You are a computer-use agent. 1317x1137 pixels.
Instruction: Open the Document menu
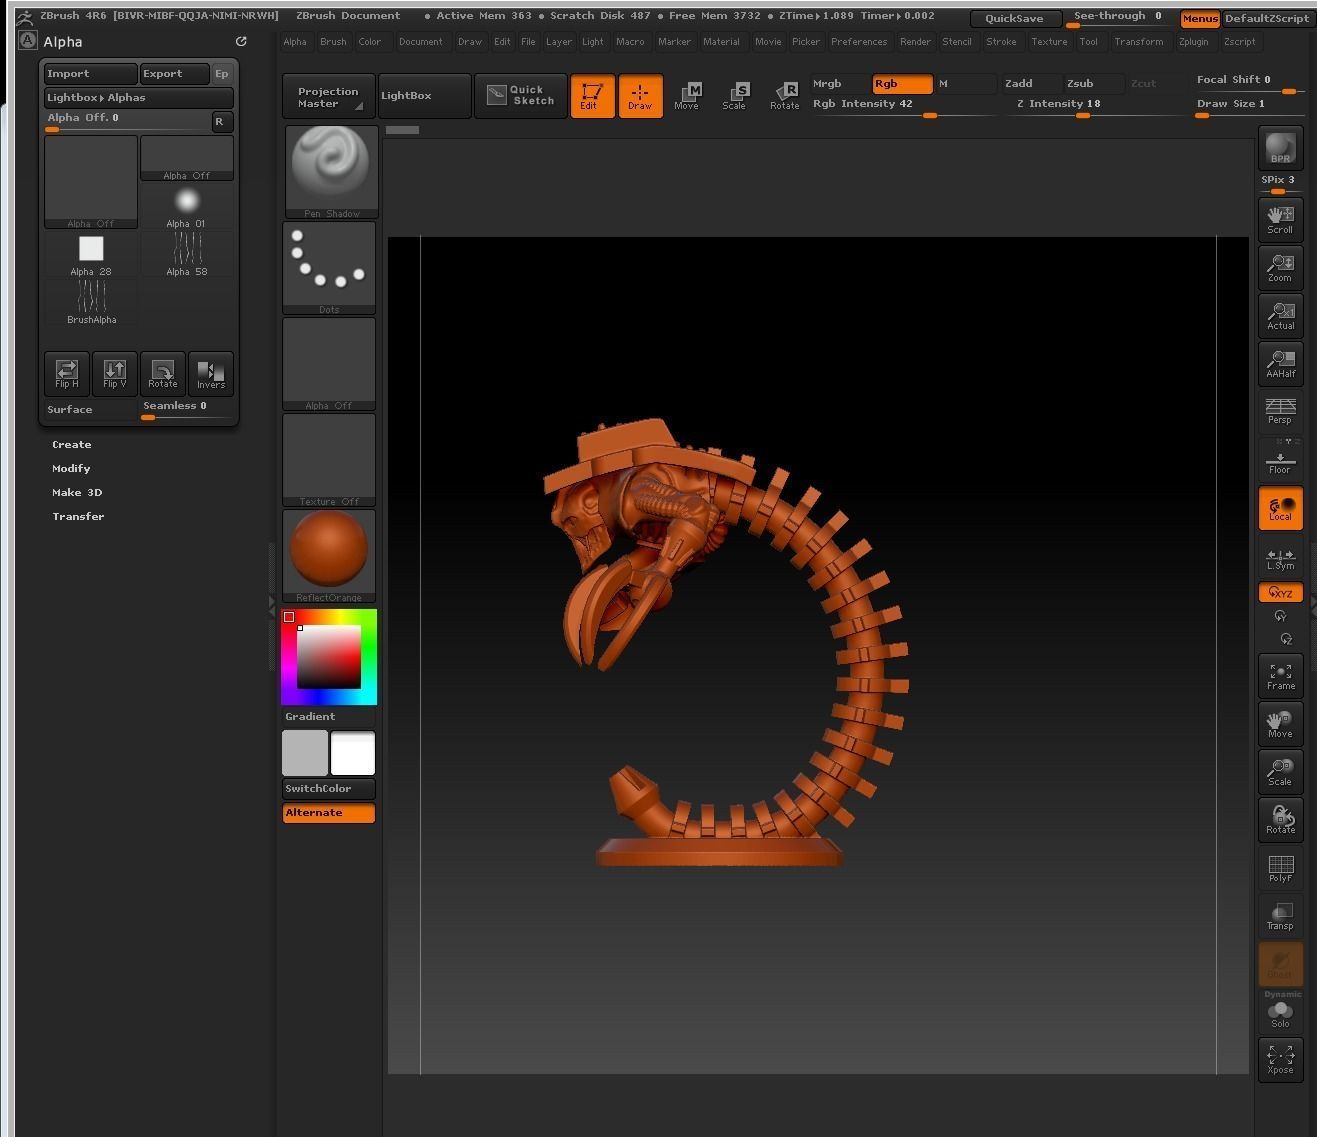click(x=420, y=42)
